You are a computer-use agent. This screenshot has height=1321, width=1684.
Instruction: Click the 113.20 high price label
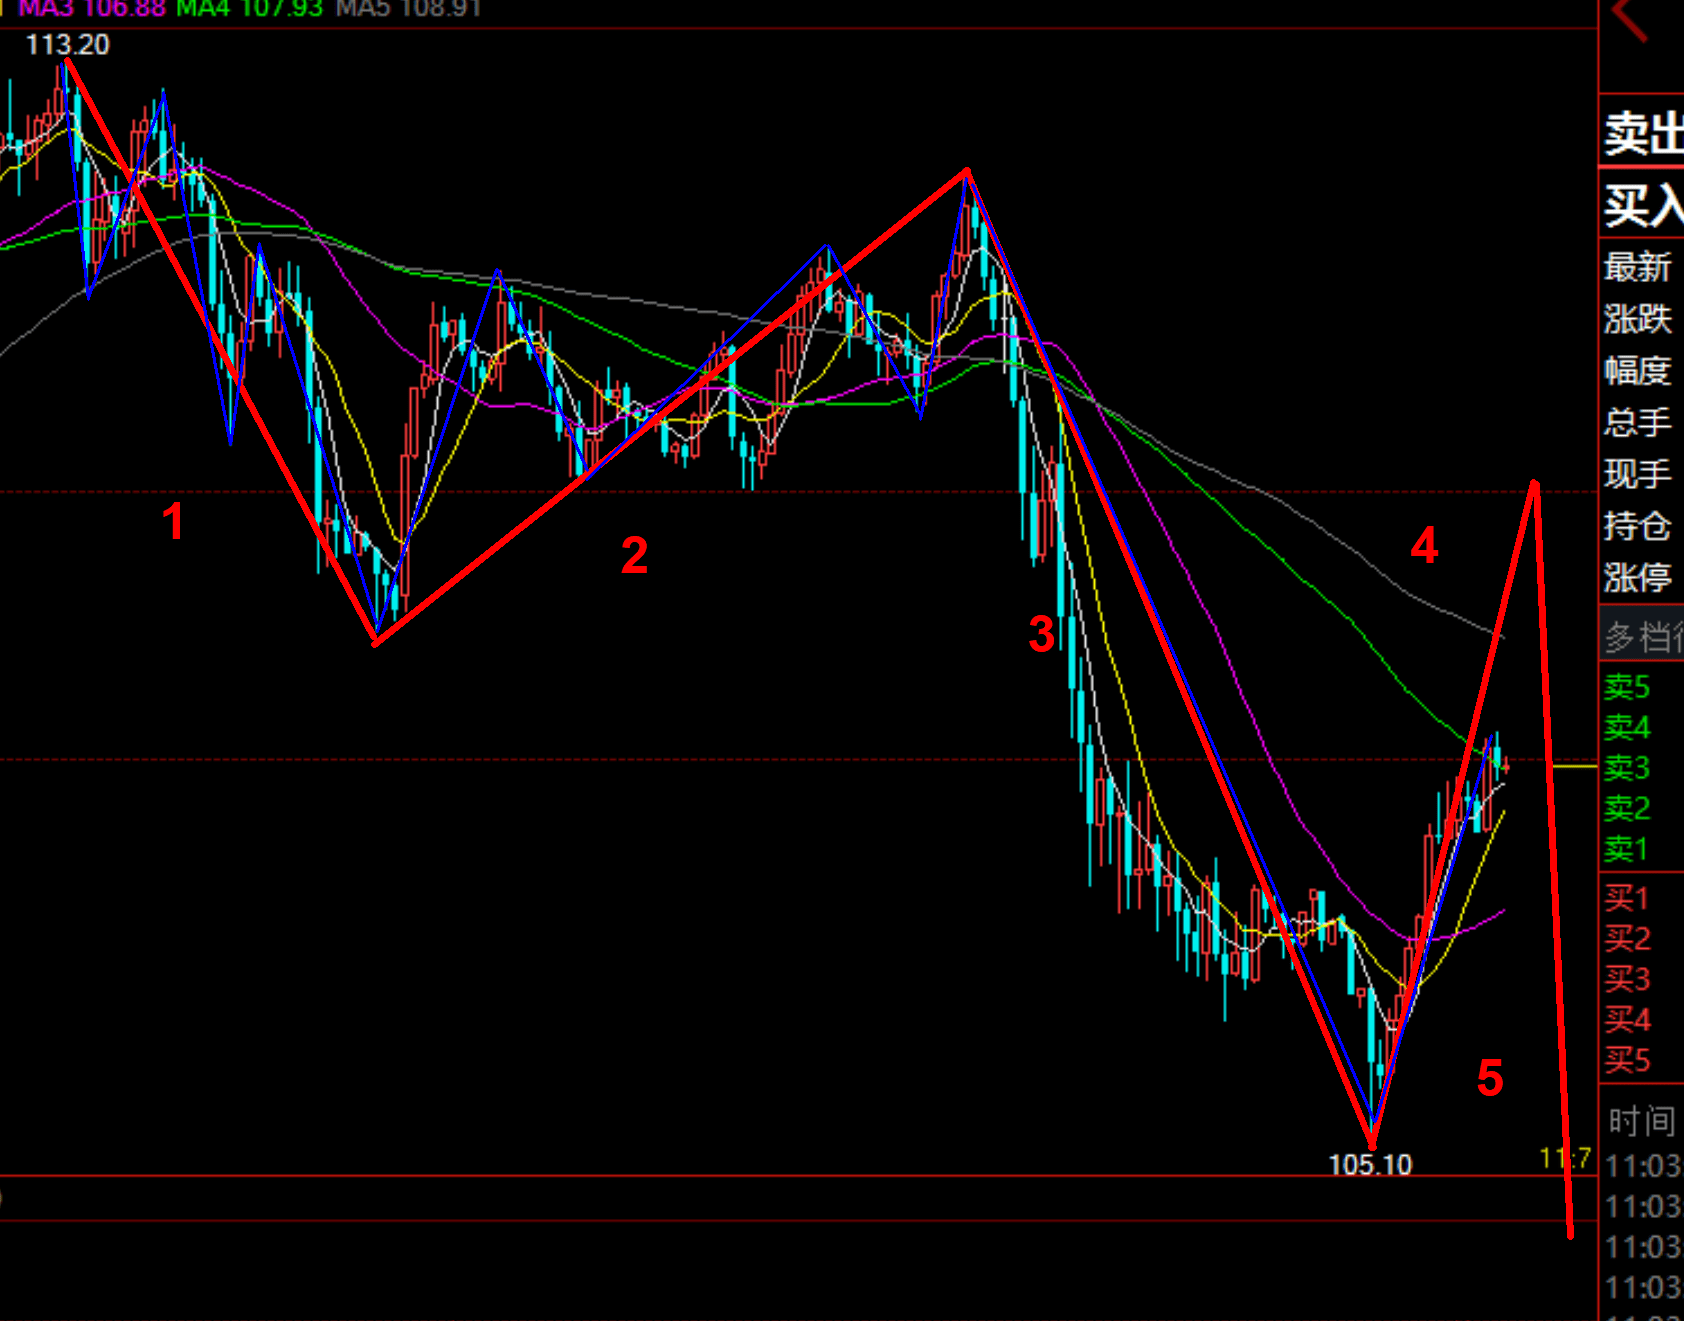click(x=67, y=45)
